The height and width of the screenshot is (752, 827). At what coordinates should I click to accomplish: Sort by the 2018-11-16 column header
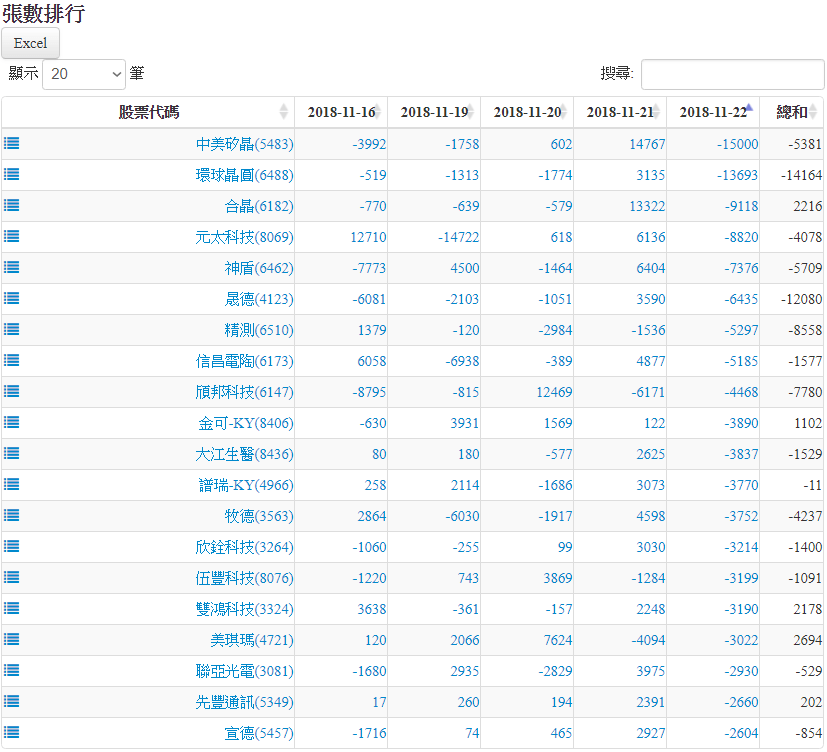(341, 112)
